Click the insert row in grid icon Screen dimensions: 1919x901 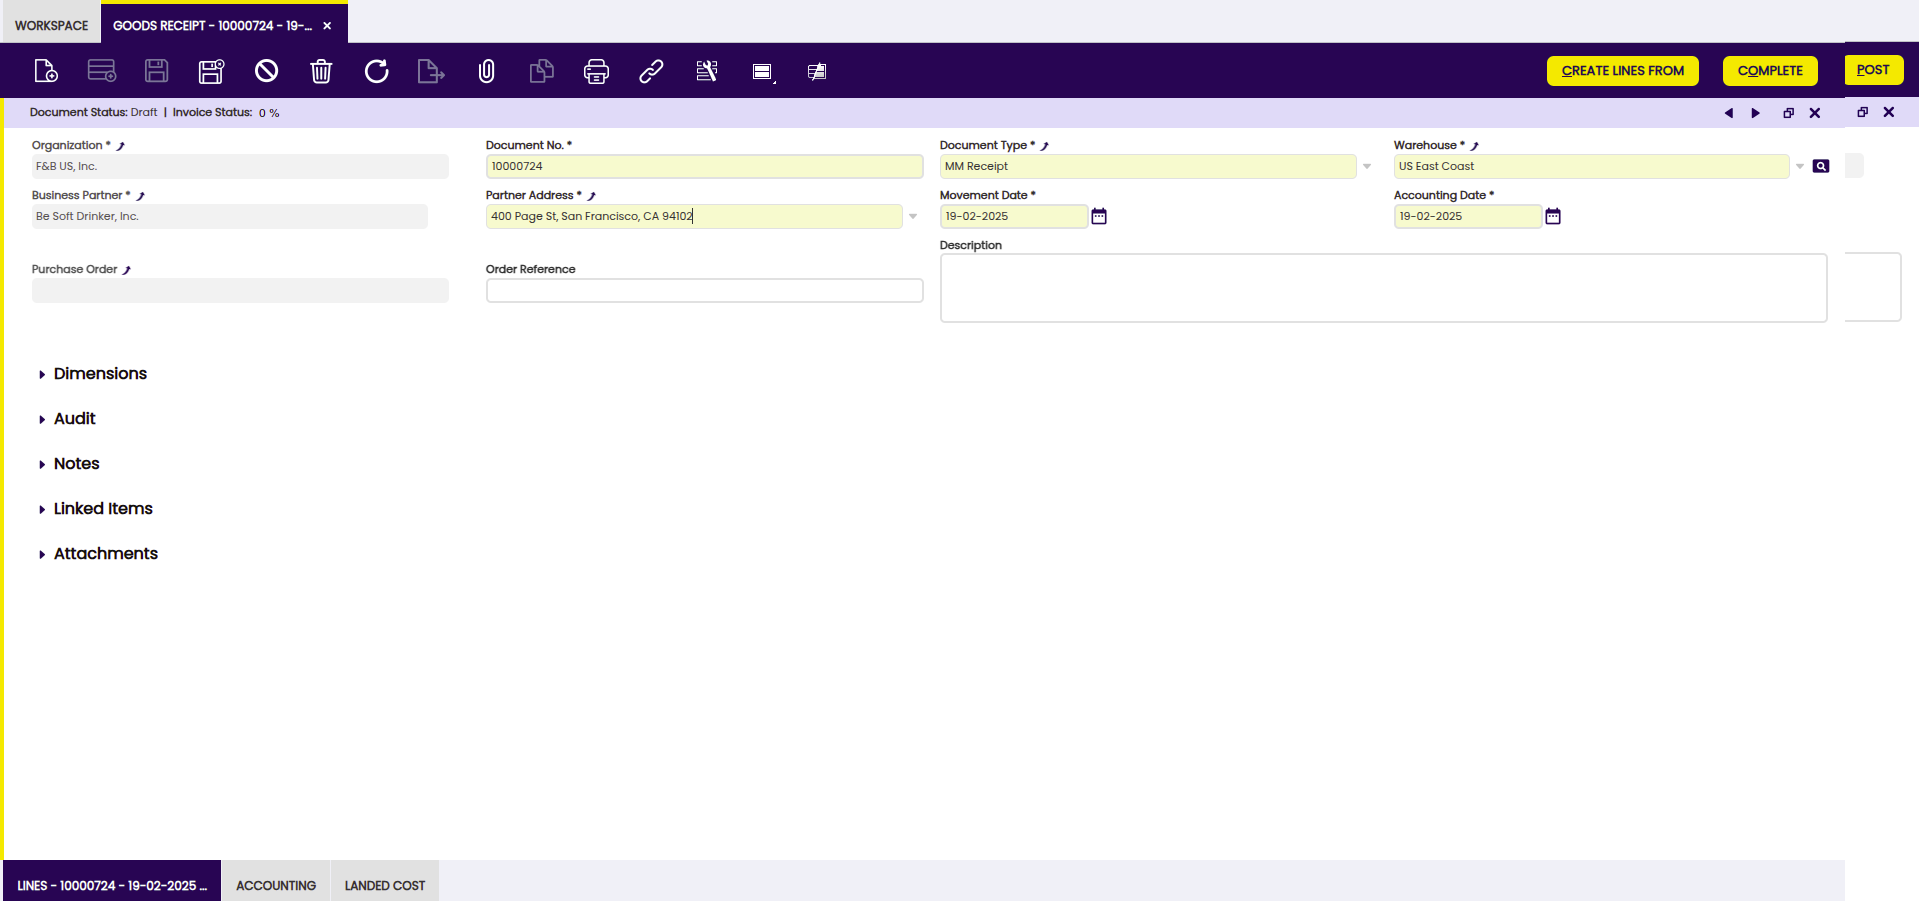[102, 71]
